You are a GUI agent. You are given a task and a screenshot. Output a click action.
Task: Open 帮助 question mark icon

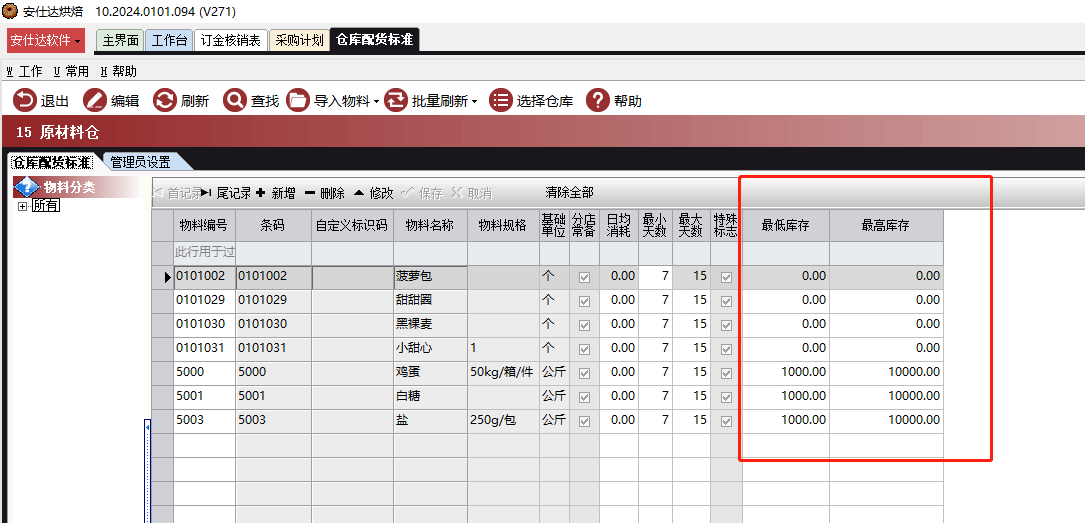click(x=597, y=101)
